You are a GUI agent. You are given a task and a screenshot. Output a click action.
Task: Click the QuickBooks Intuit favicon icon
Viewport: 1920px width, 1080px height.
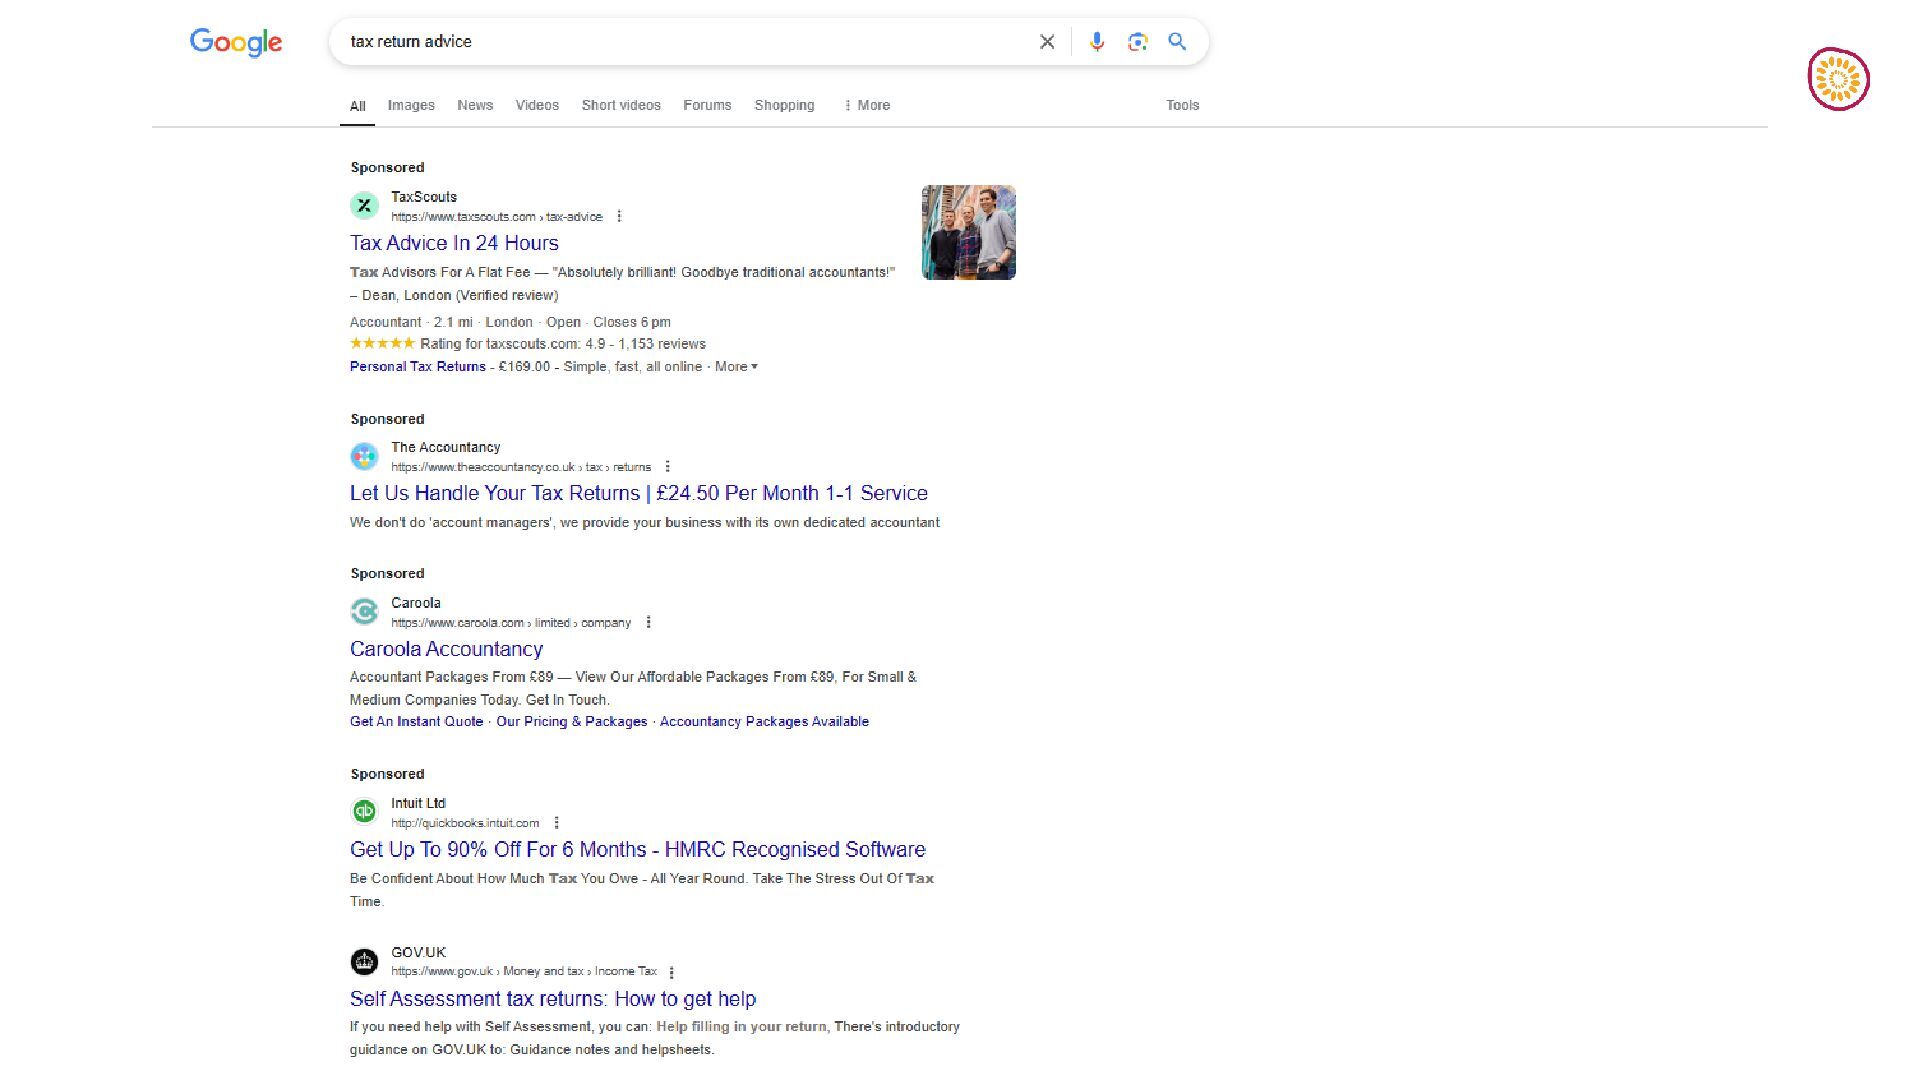364,811
